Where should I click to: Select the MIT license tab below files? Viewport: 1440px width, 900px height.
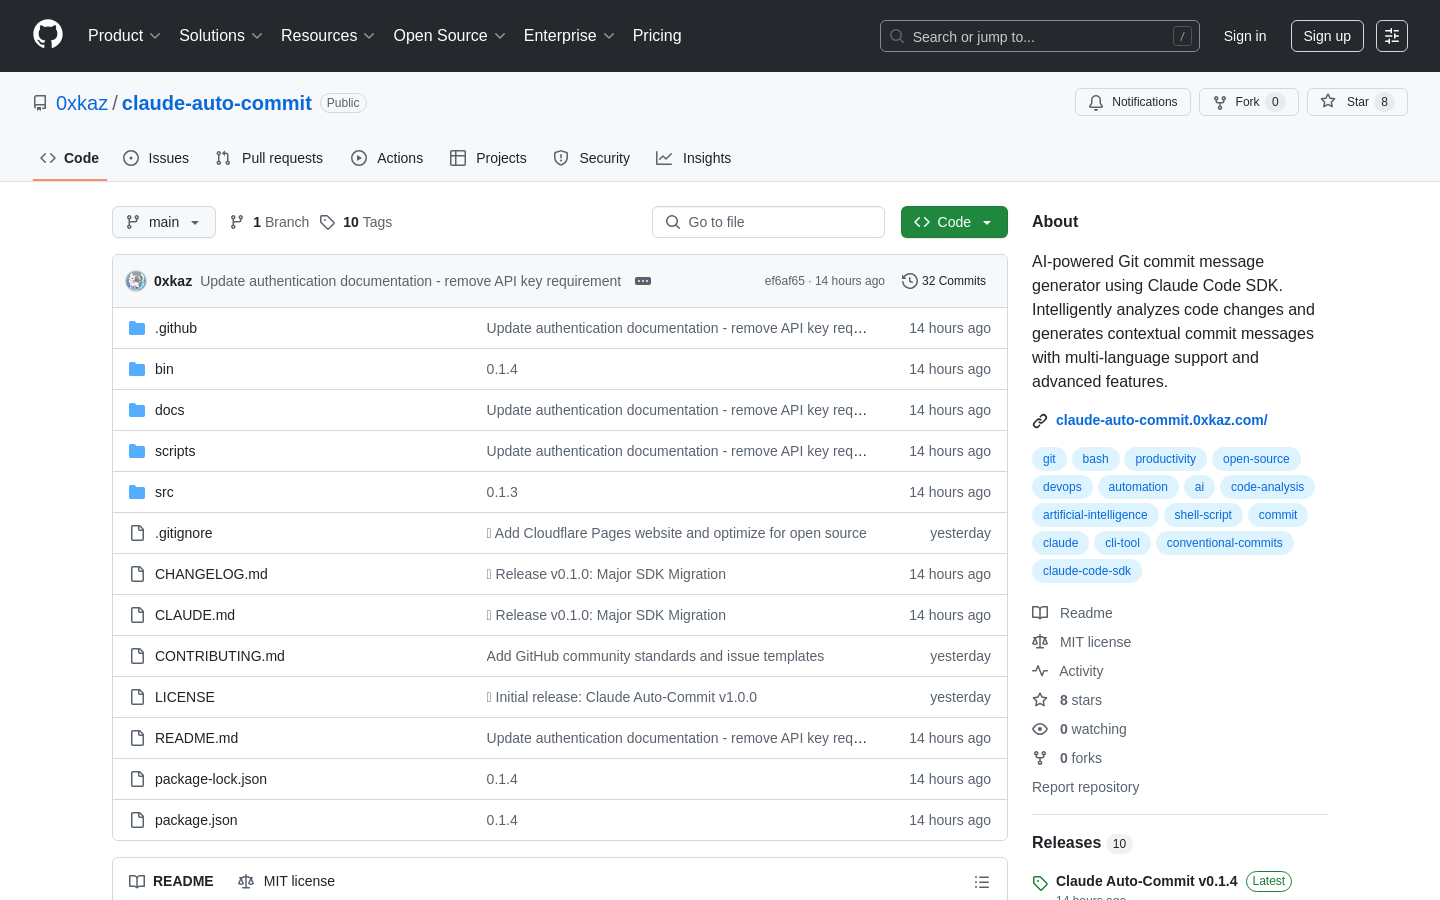[x=287, y=881]
